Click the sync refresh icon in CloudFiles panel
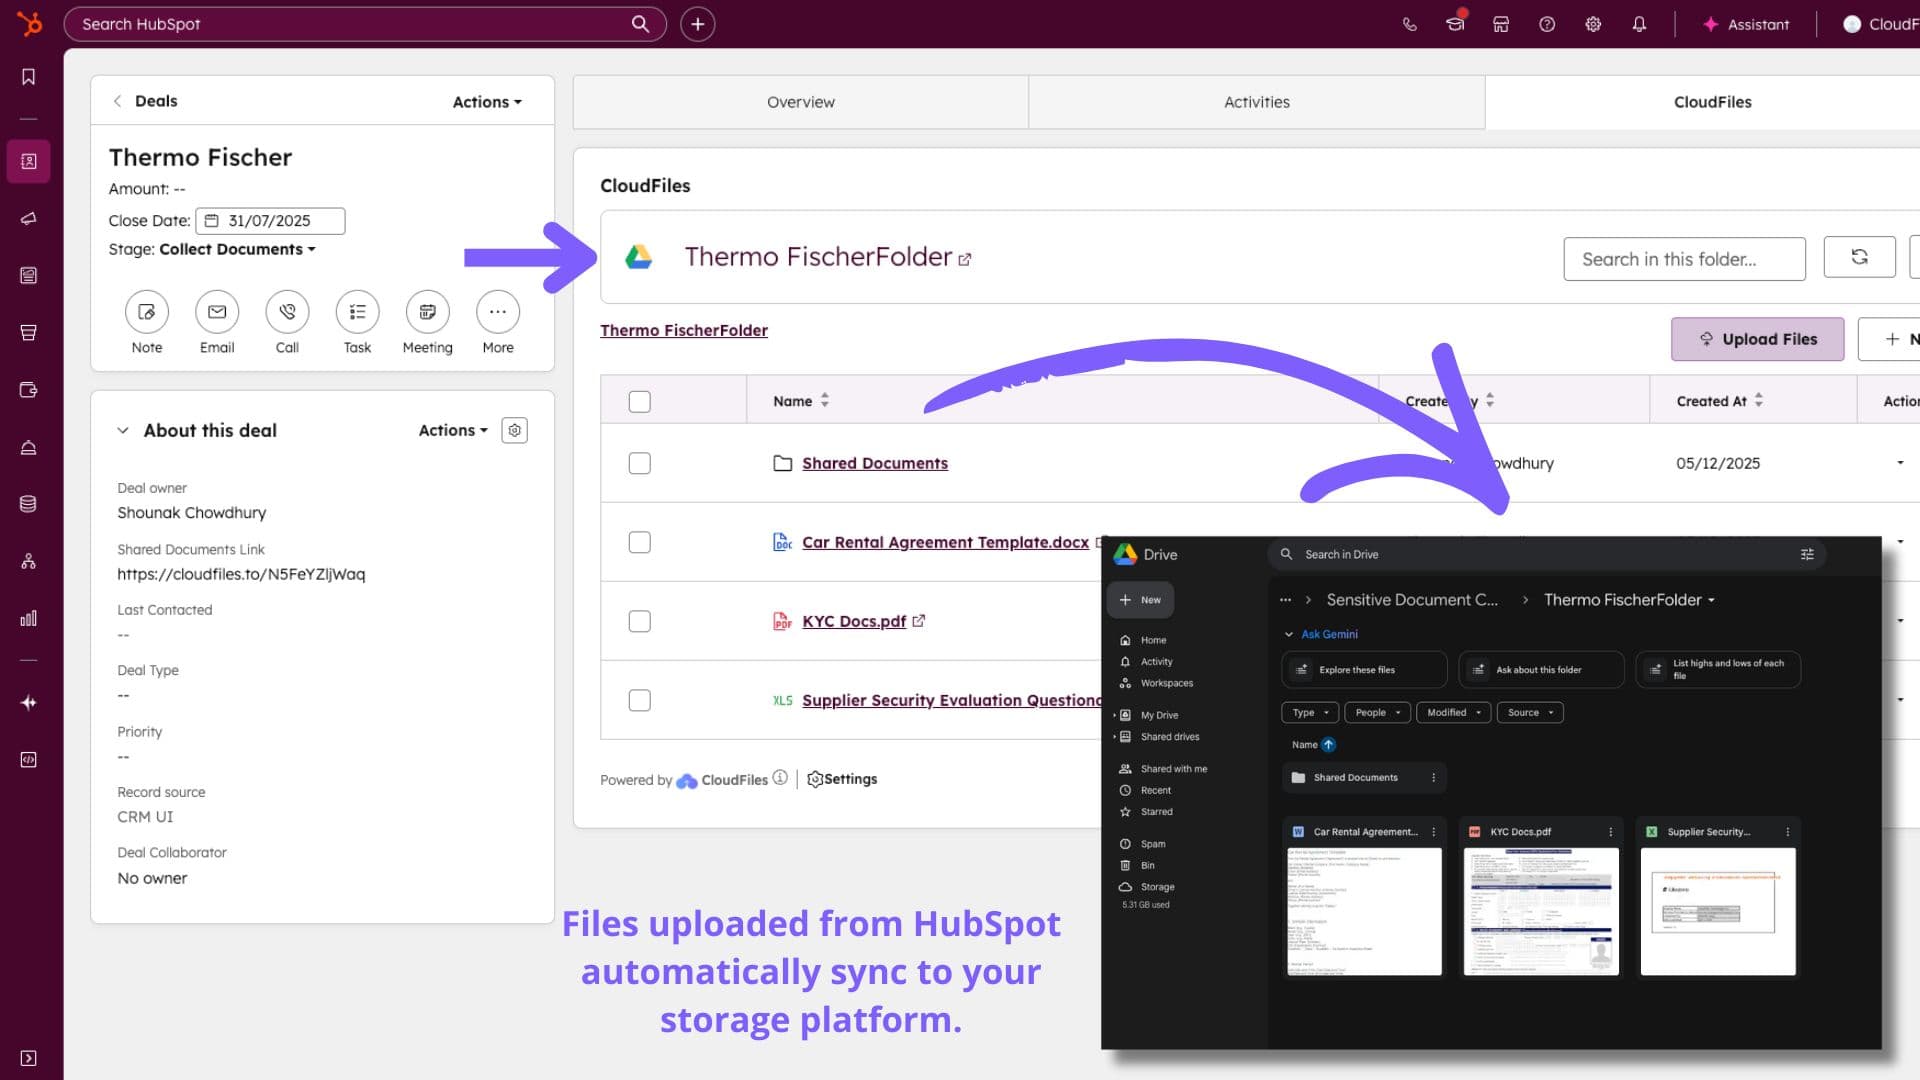This screenshot has width=1920, height=1080. coord(1859,257)
